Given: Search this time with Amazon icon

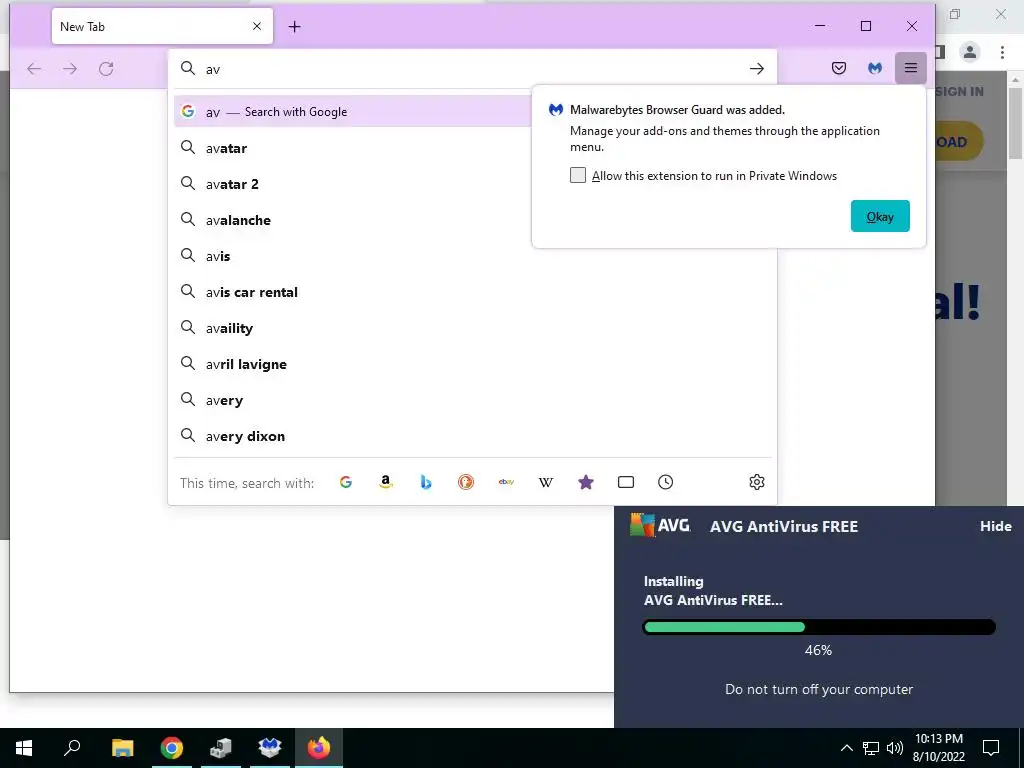Looking at the screenshot, I should tap(386, 482).
